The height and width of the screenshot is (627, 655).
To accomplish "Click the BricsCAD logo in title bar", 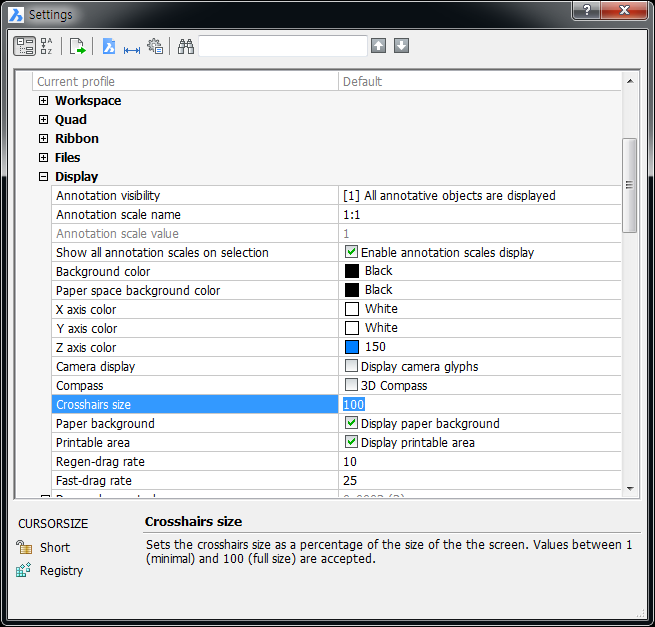I will click(x=16, y=15).
